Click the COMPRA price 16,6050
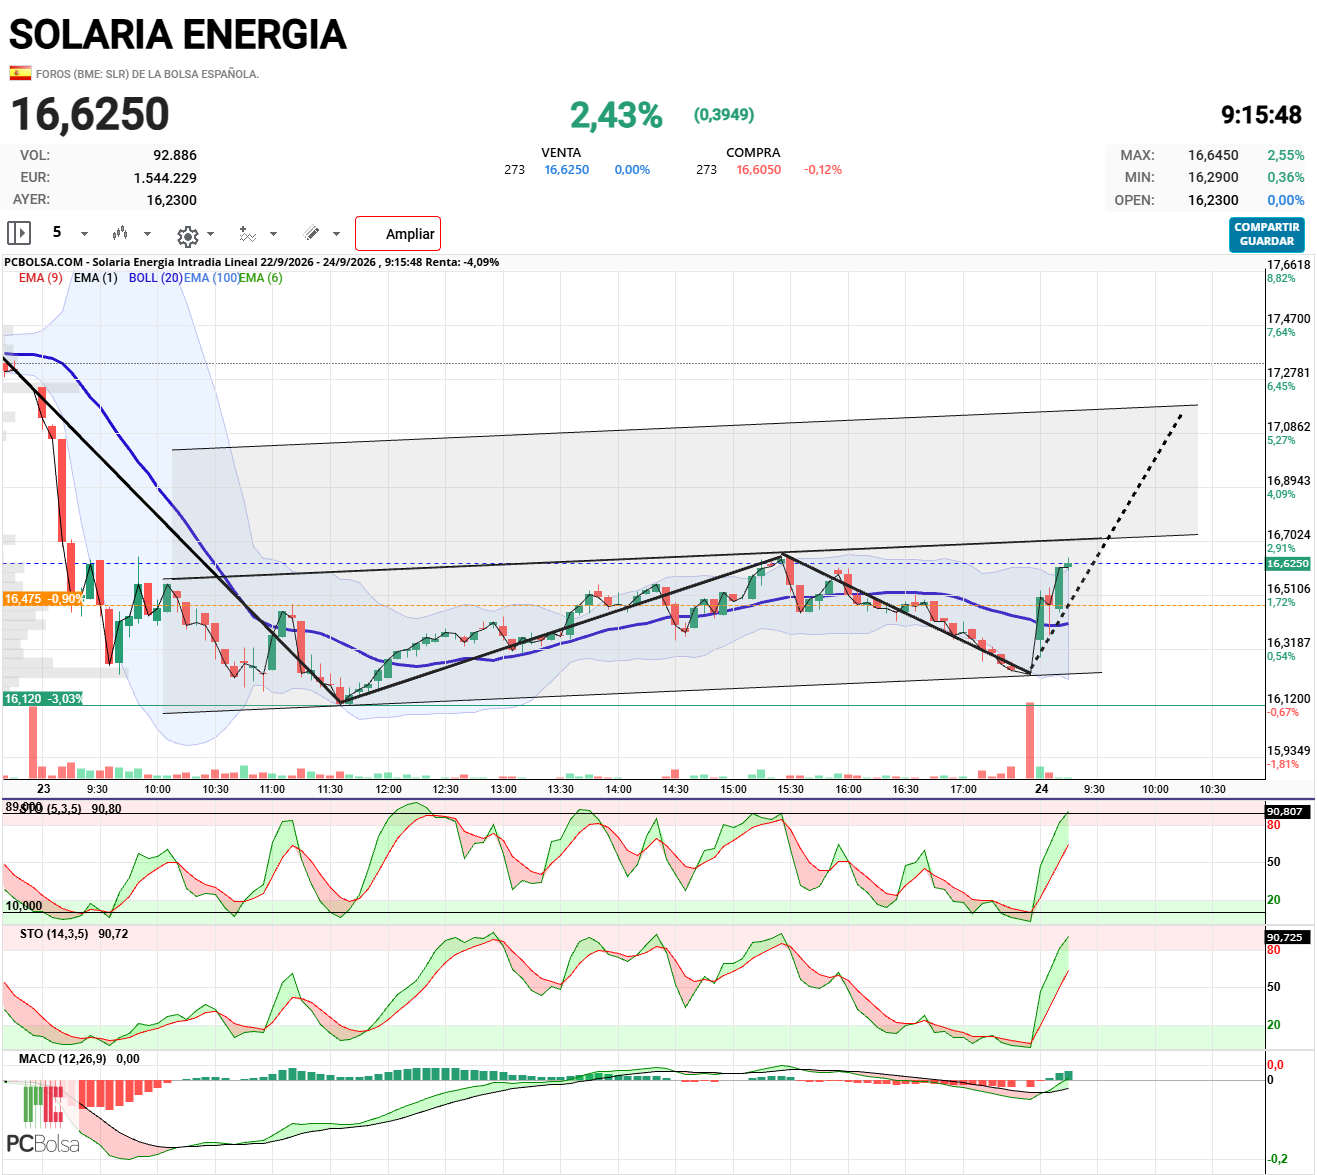Image resolution: width=1317 pixels, height=1175 pixels. [759, 170]
